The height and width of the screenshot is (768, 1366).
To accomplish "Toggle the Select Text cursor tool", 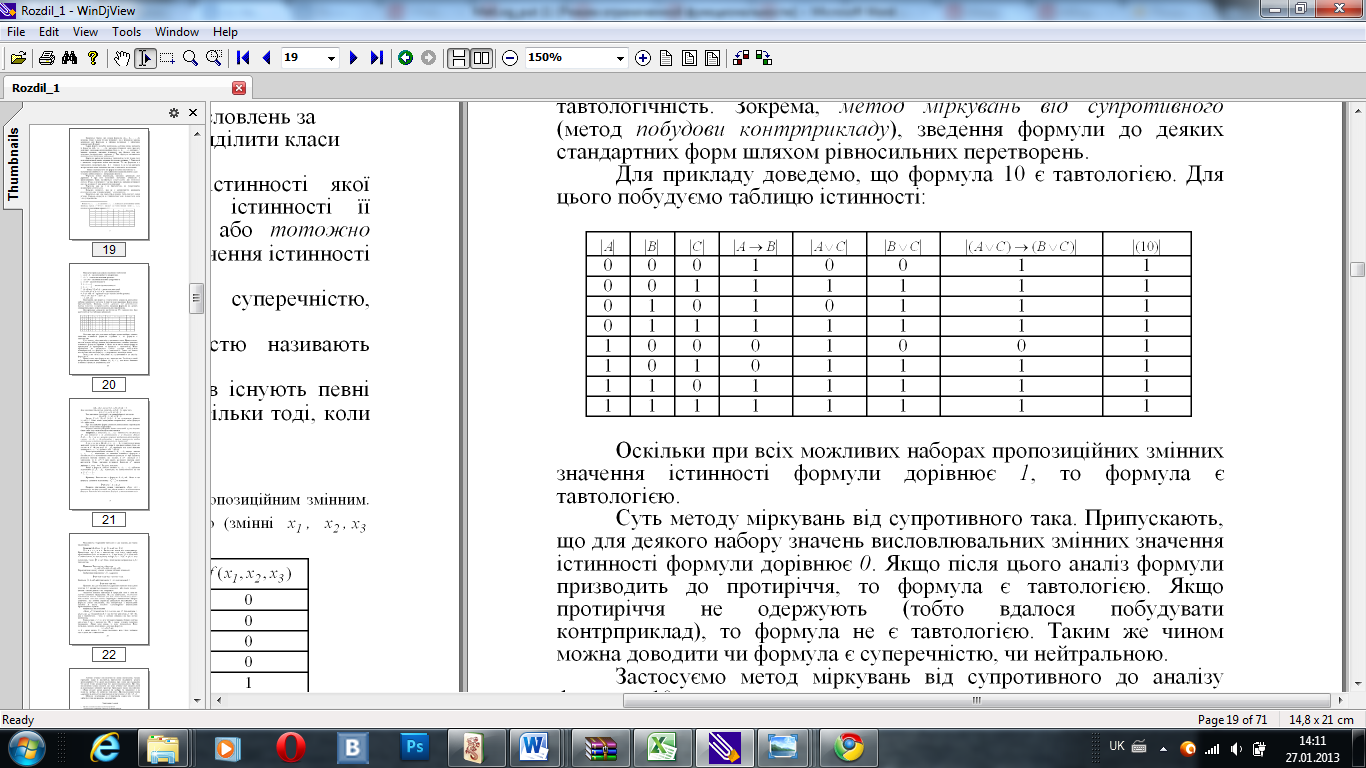I will click(x=145, y=58).
